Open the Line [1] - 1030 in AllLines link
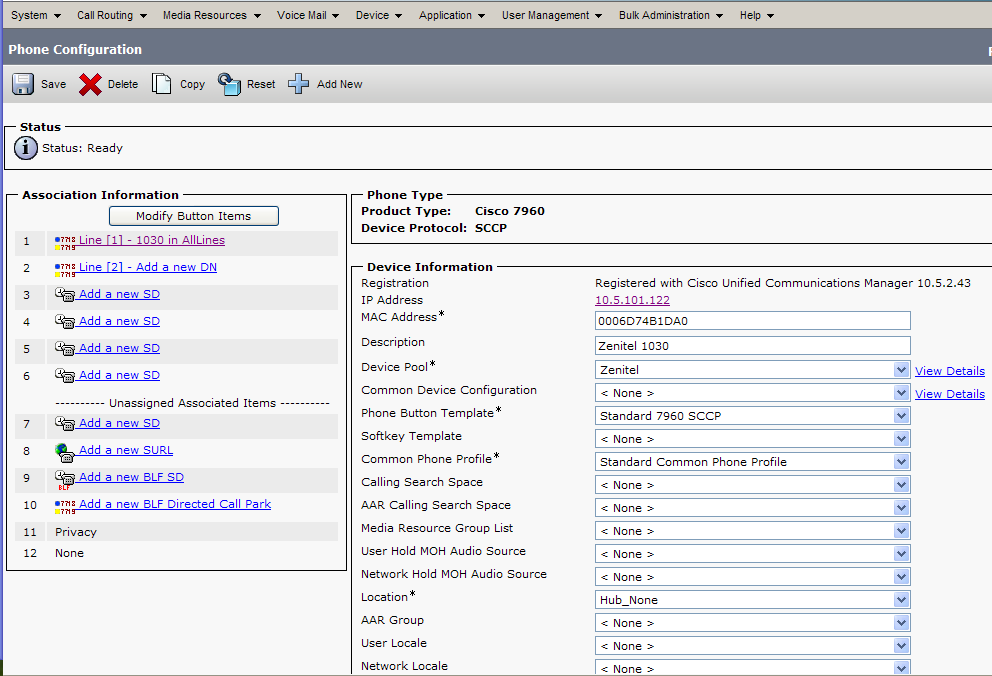Viewport: 992px width, 676px height. click(x=152, y=240)
